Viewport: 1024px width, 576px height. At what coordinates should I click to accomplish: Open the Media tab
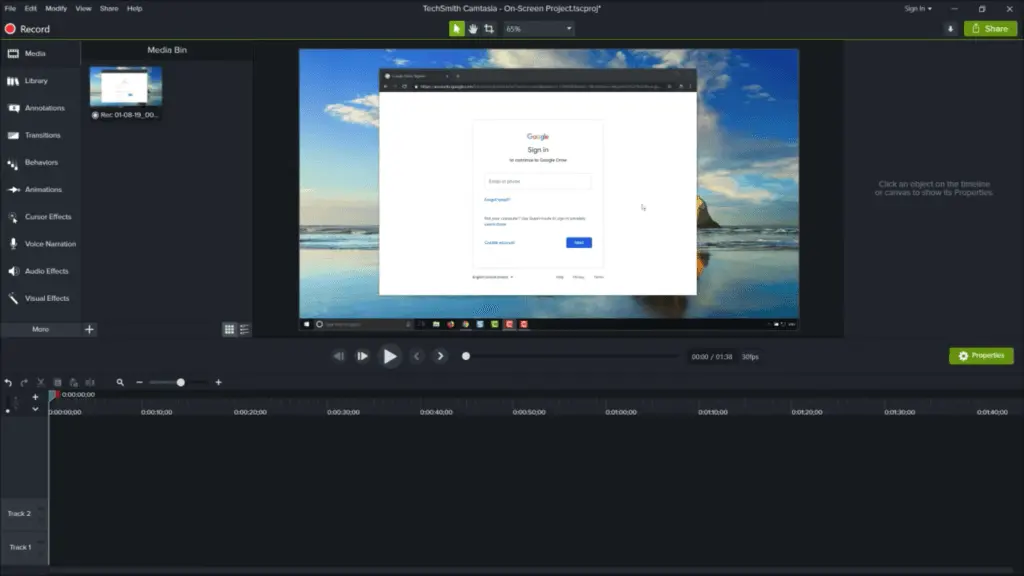click(x=40, y=54)
